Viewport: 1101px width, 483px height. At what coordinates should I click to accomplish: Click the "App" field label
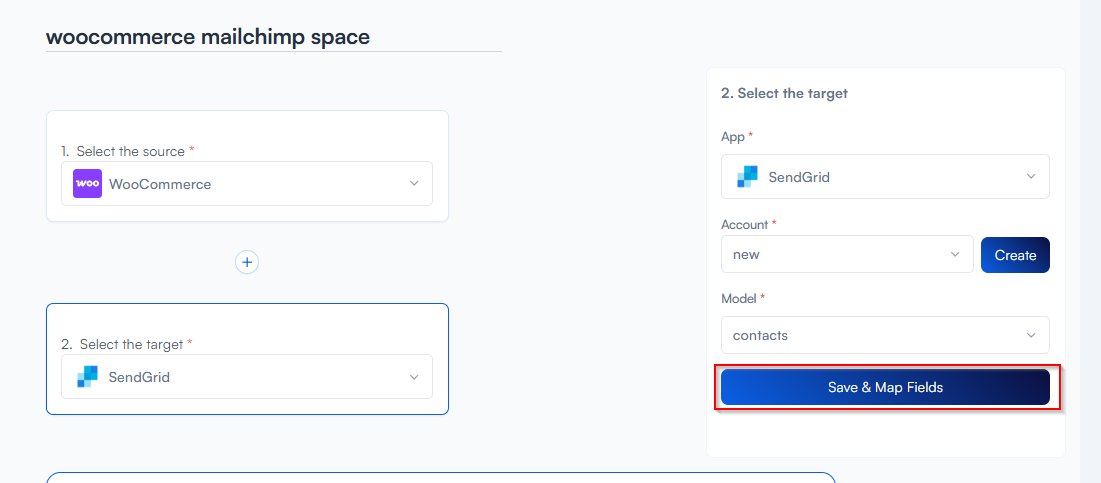(733, 136)
